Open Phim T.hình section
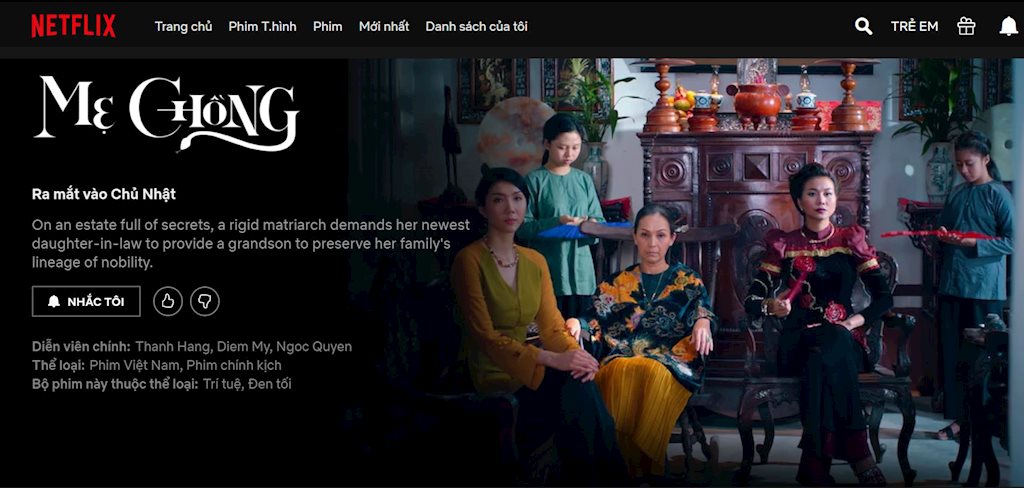Image resolution: width=1024 pixels, height=488 pixels. click(263, 26)
